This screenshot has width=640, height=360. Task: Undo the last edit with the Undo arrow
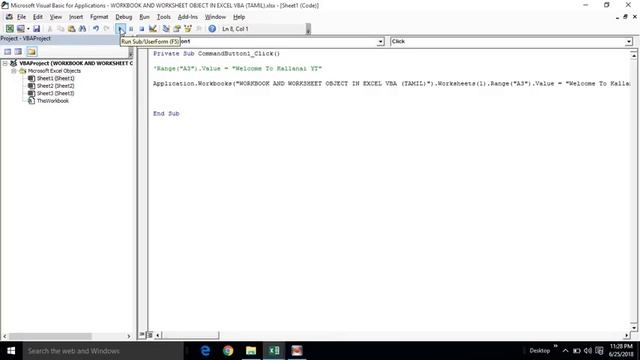[96, 29]
